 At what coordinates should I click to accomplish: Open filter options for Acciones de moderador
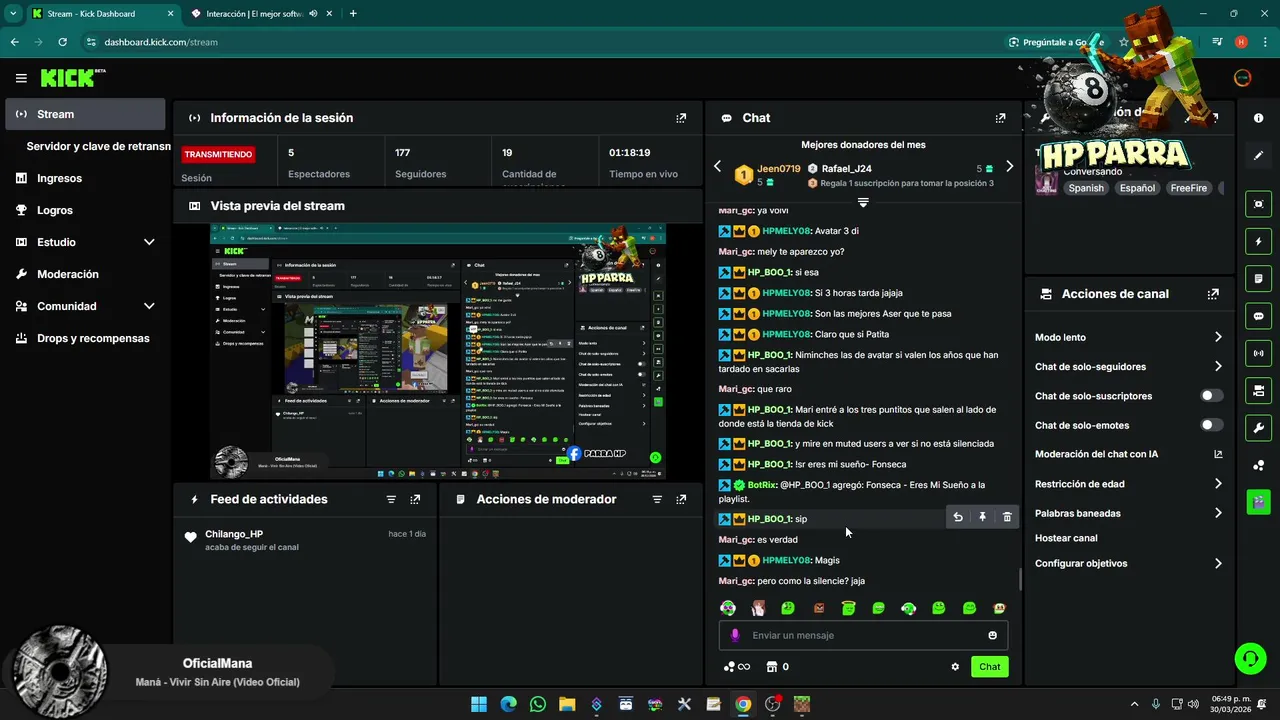(657, 499)
